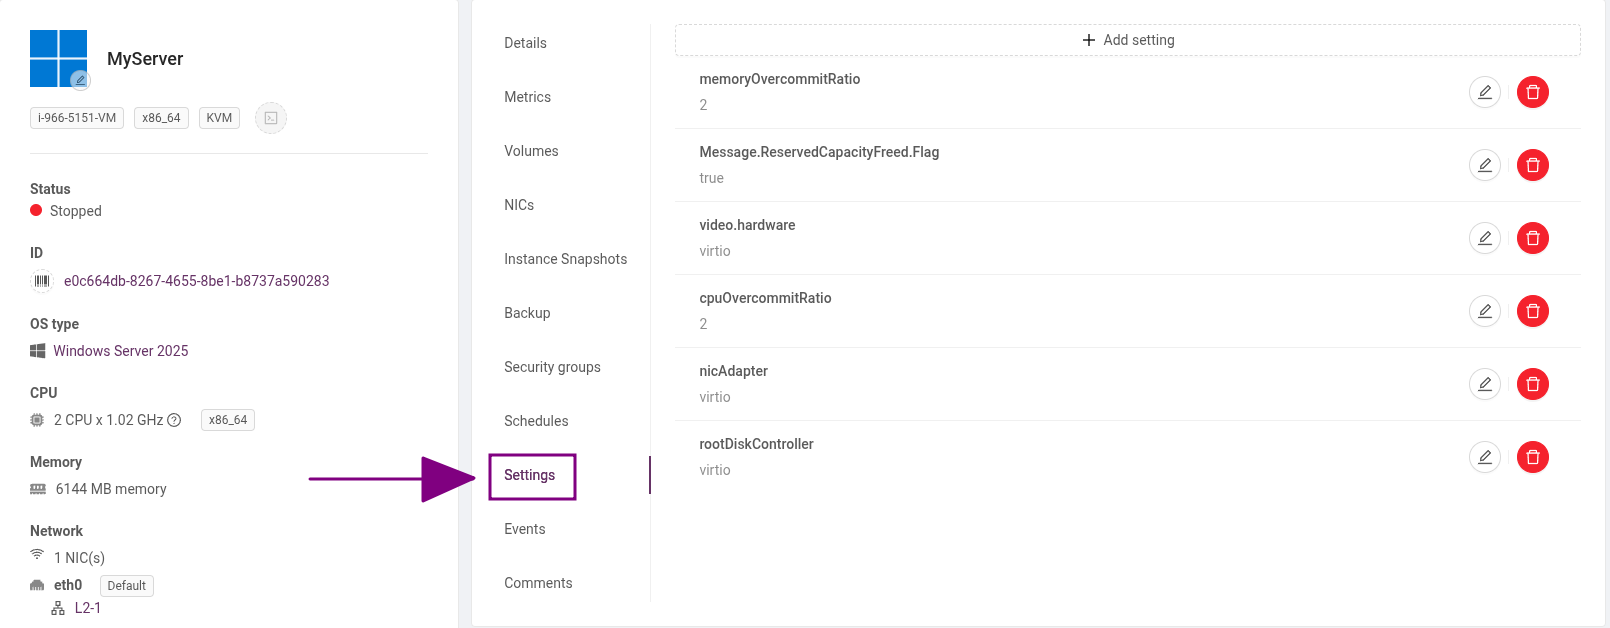Show CPU info via the question icon
Viewport: 1610px width, 628px height.
click(x=174, y=420)
